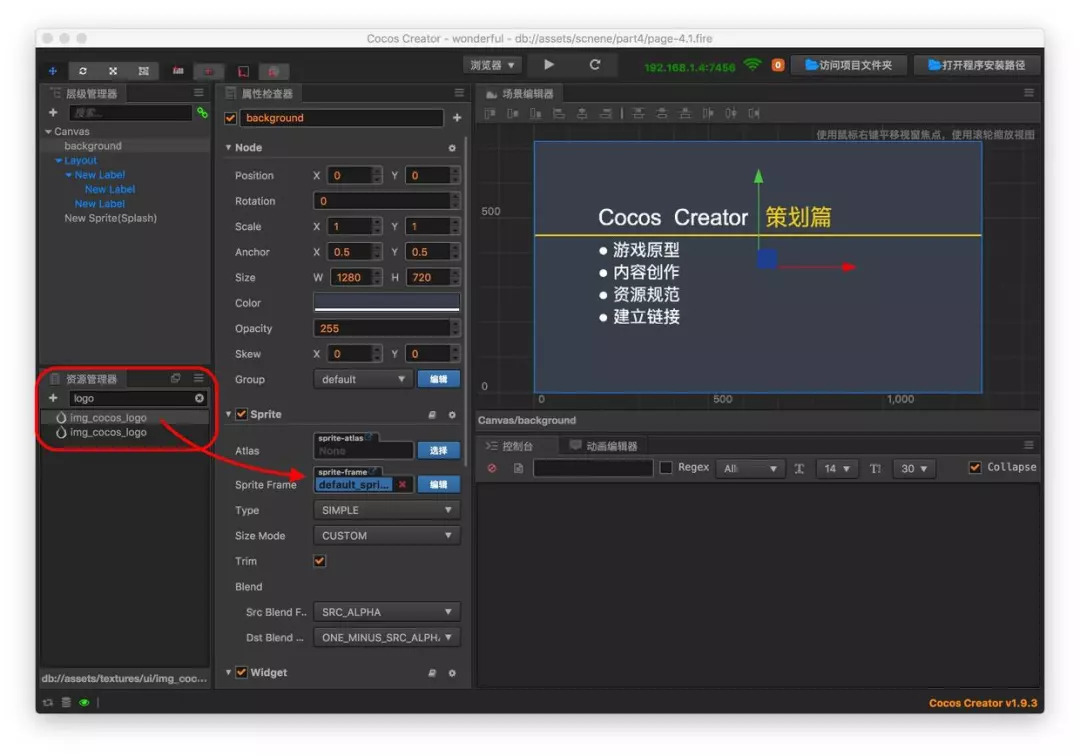The image size is (1080, 756).
Task: Toggle the Trim checkbox
Action: tap(320, 561)
